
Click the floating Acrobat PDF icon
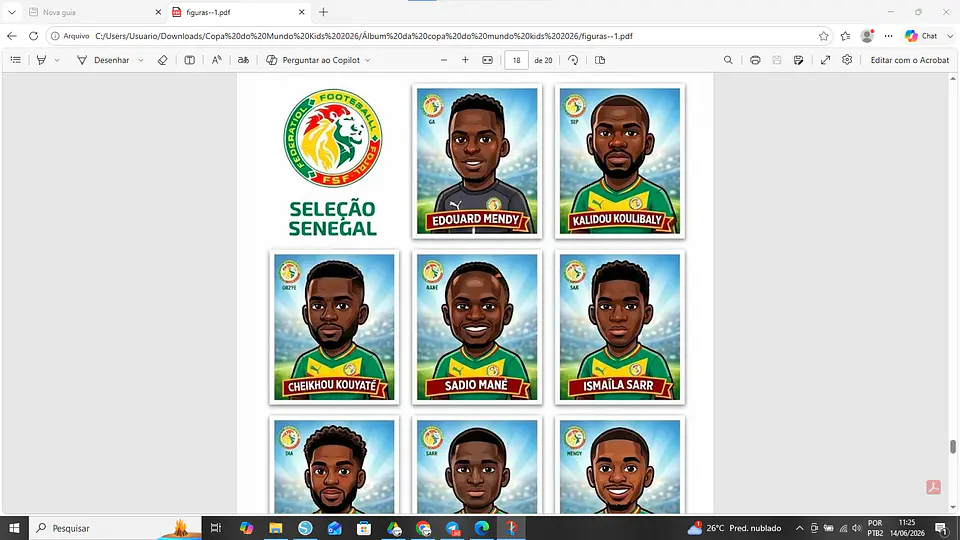click(934, 487)
